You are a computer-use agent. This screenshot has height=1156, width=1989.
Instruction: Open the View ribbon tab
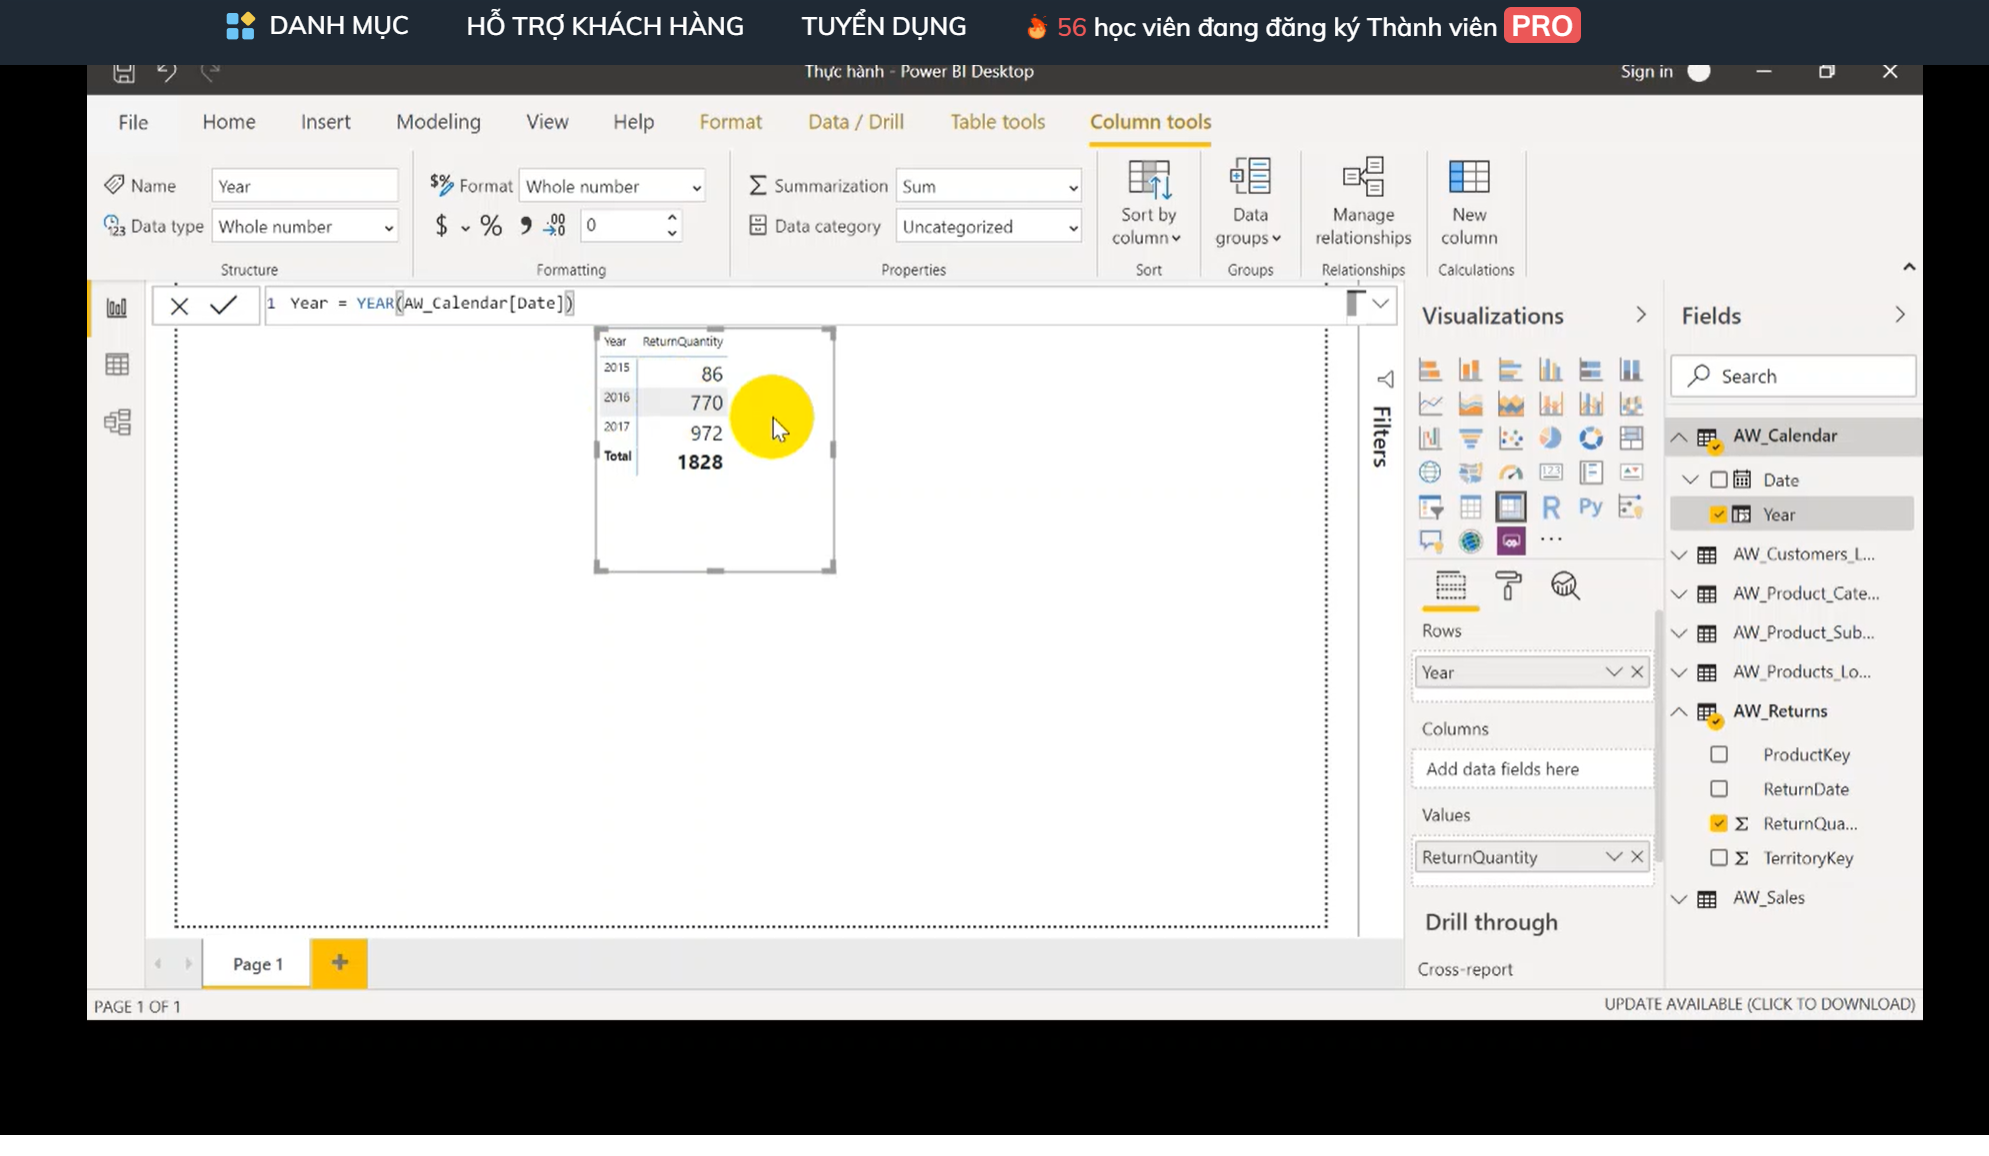(547, 122)
